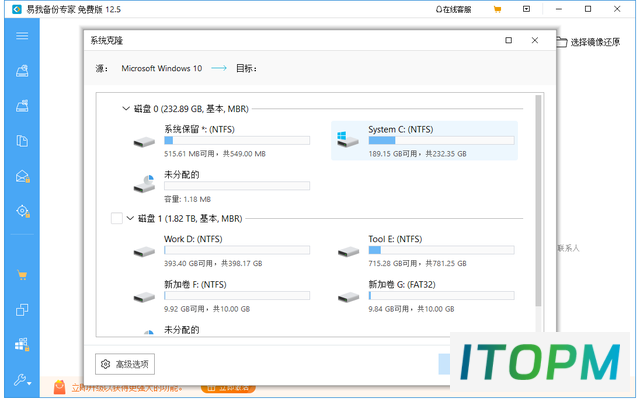Minimize the main application window

pos(559,9)
